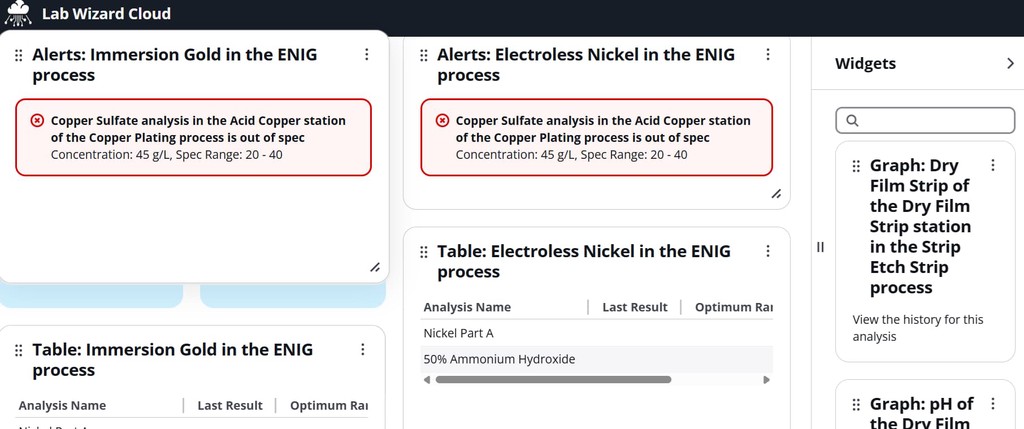Click the Widgets panel splitter handle
Viewport: 1024px width, 429px height.
820,247
